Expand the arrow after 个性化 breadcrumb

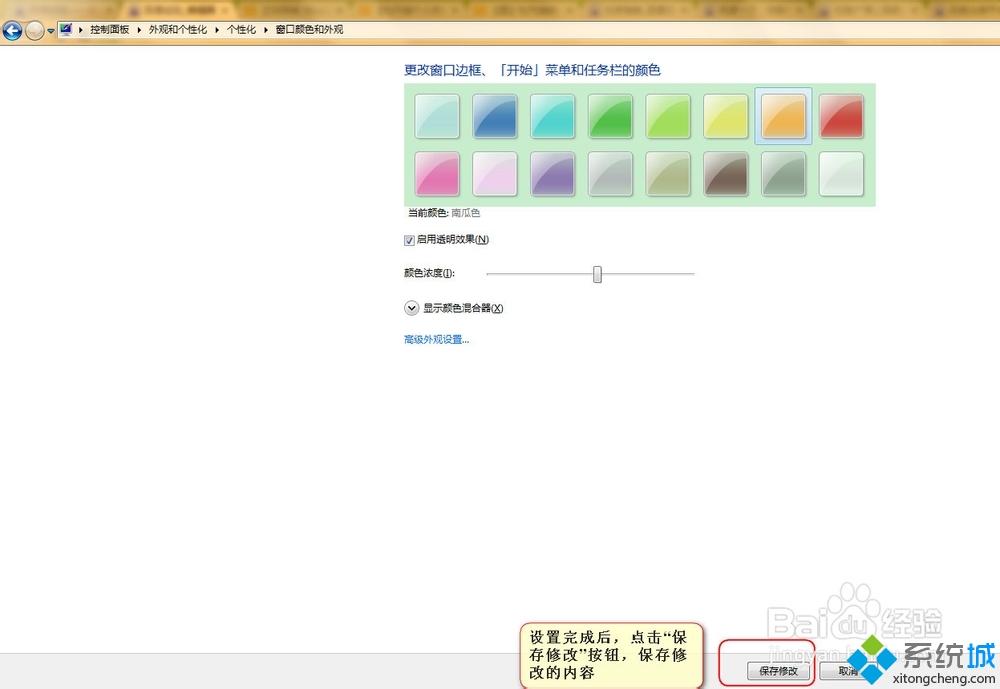point(265,30)
